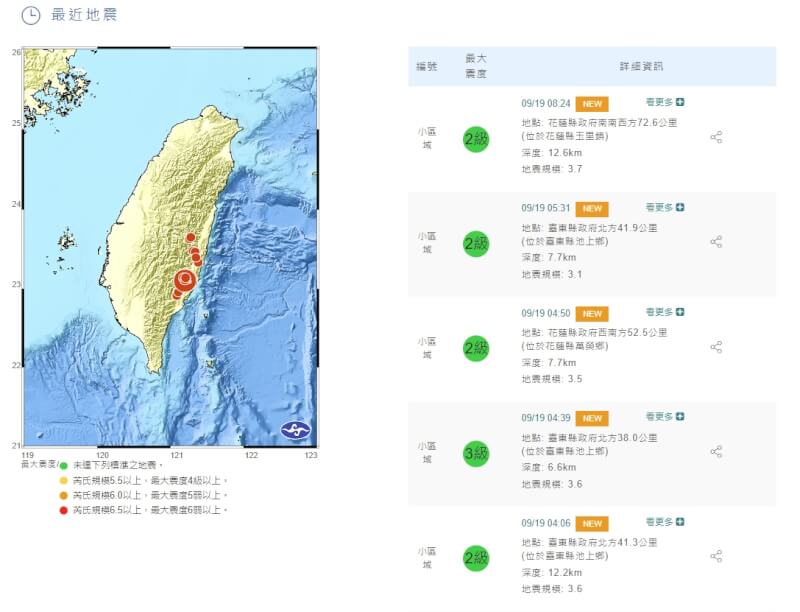Click the 最近地震 heading
Image resolution: width=800 pixels, height=612 pixels.
tap(84, 15)
